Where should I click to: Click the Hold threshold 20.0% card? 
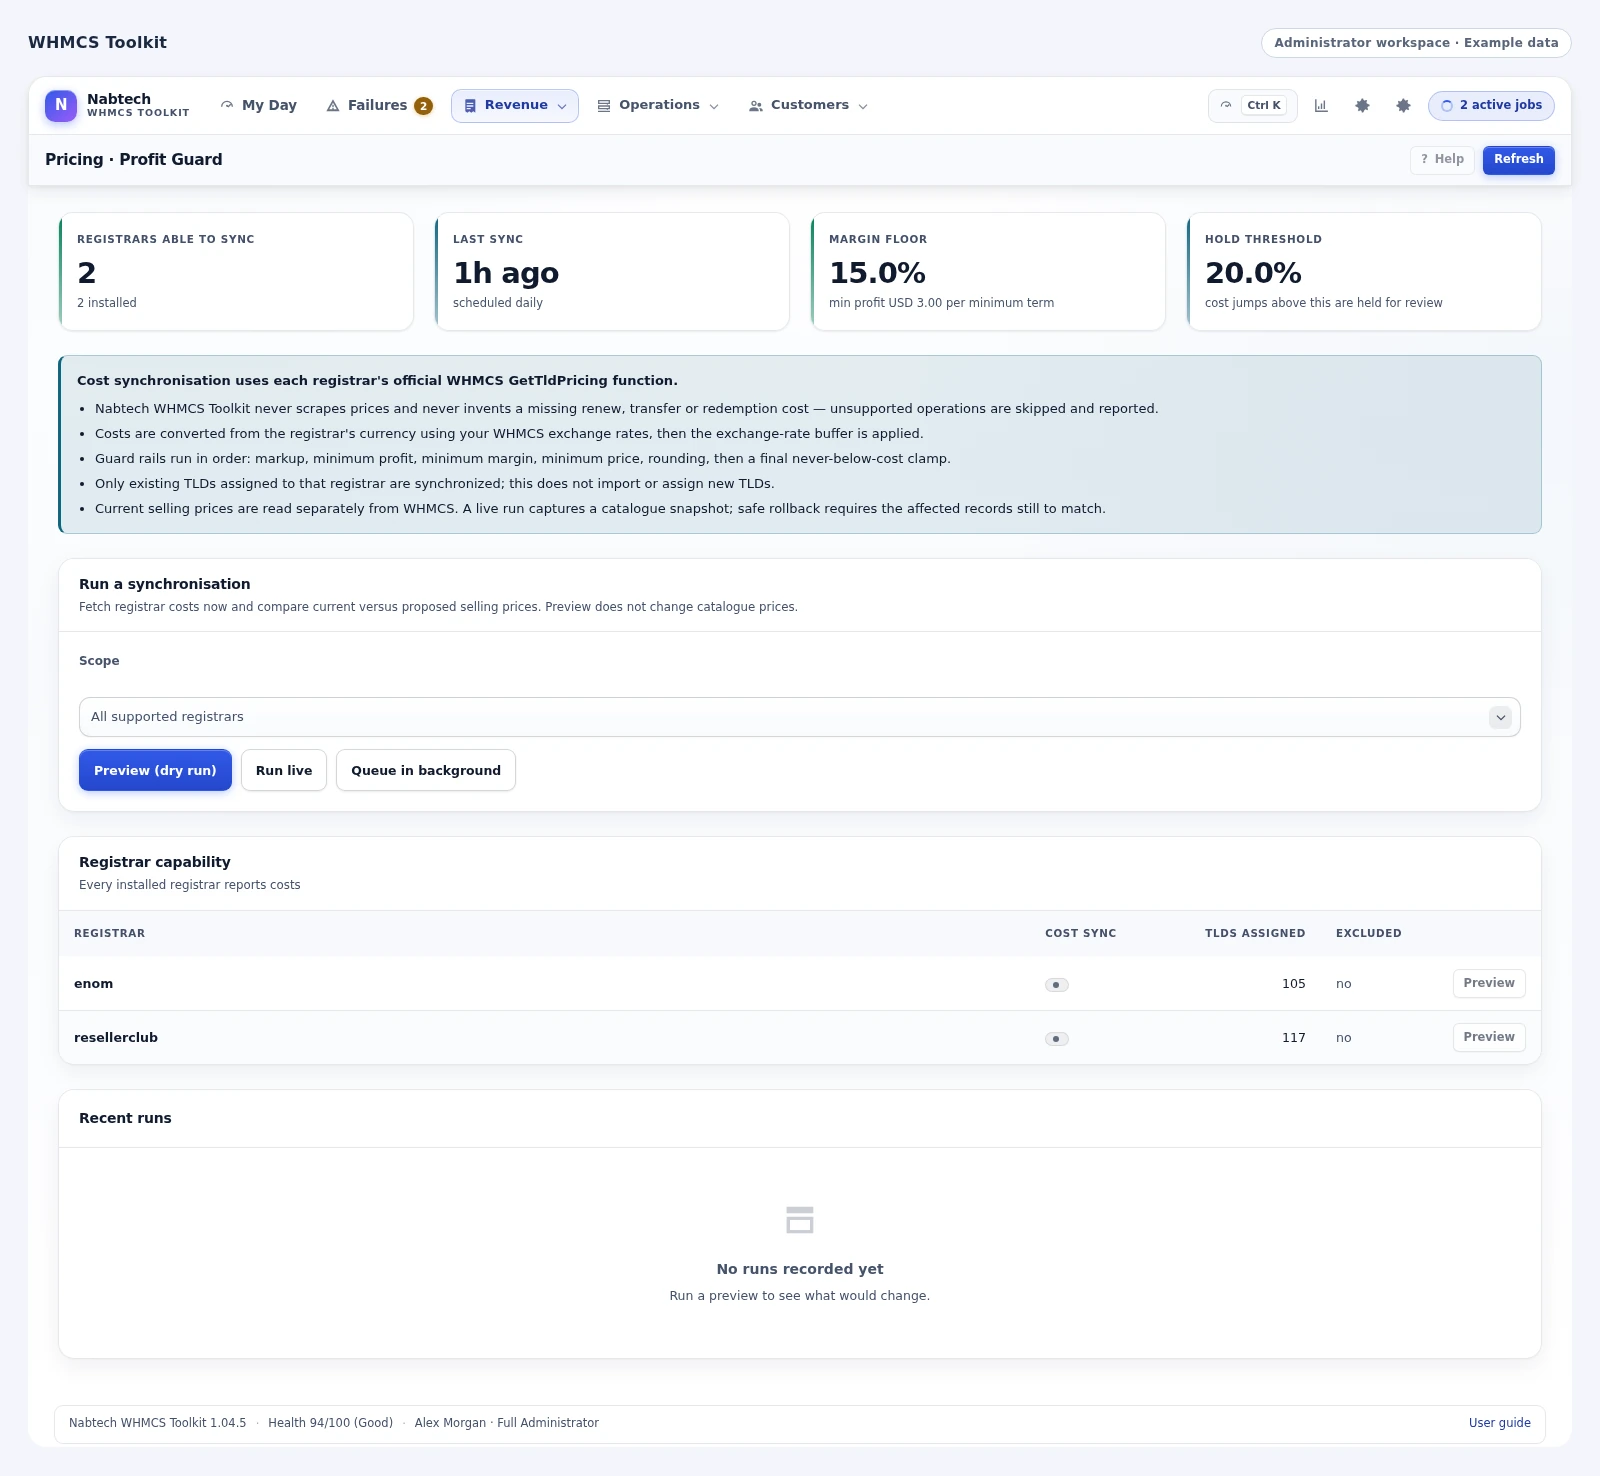(x=1364, y=271)
